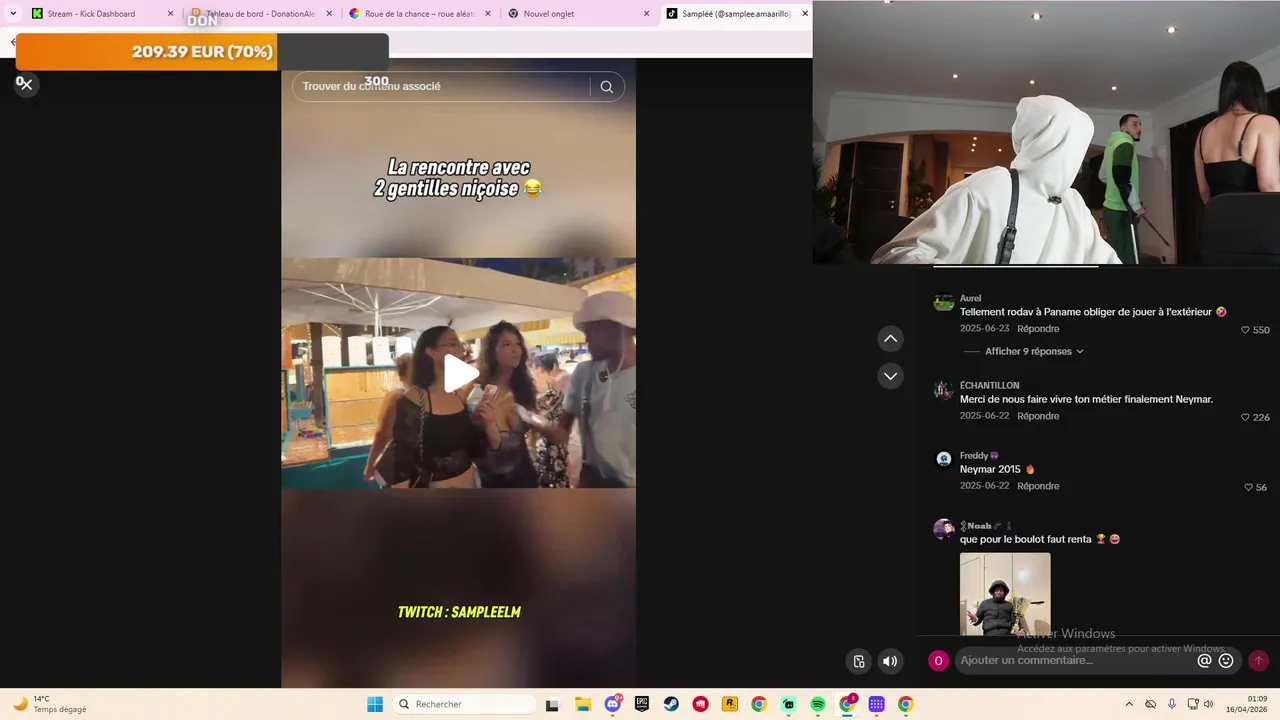Expand 'Afficher 9 réponses' under Aurel's comment
Image resolution: width=1280 pixels, height=720 pixels.
point(1034,352)
